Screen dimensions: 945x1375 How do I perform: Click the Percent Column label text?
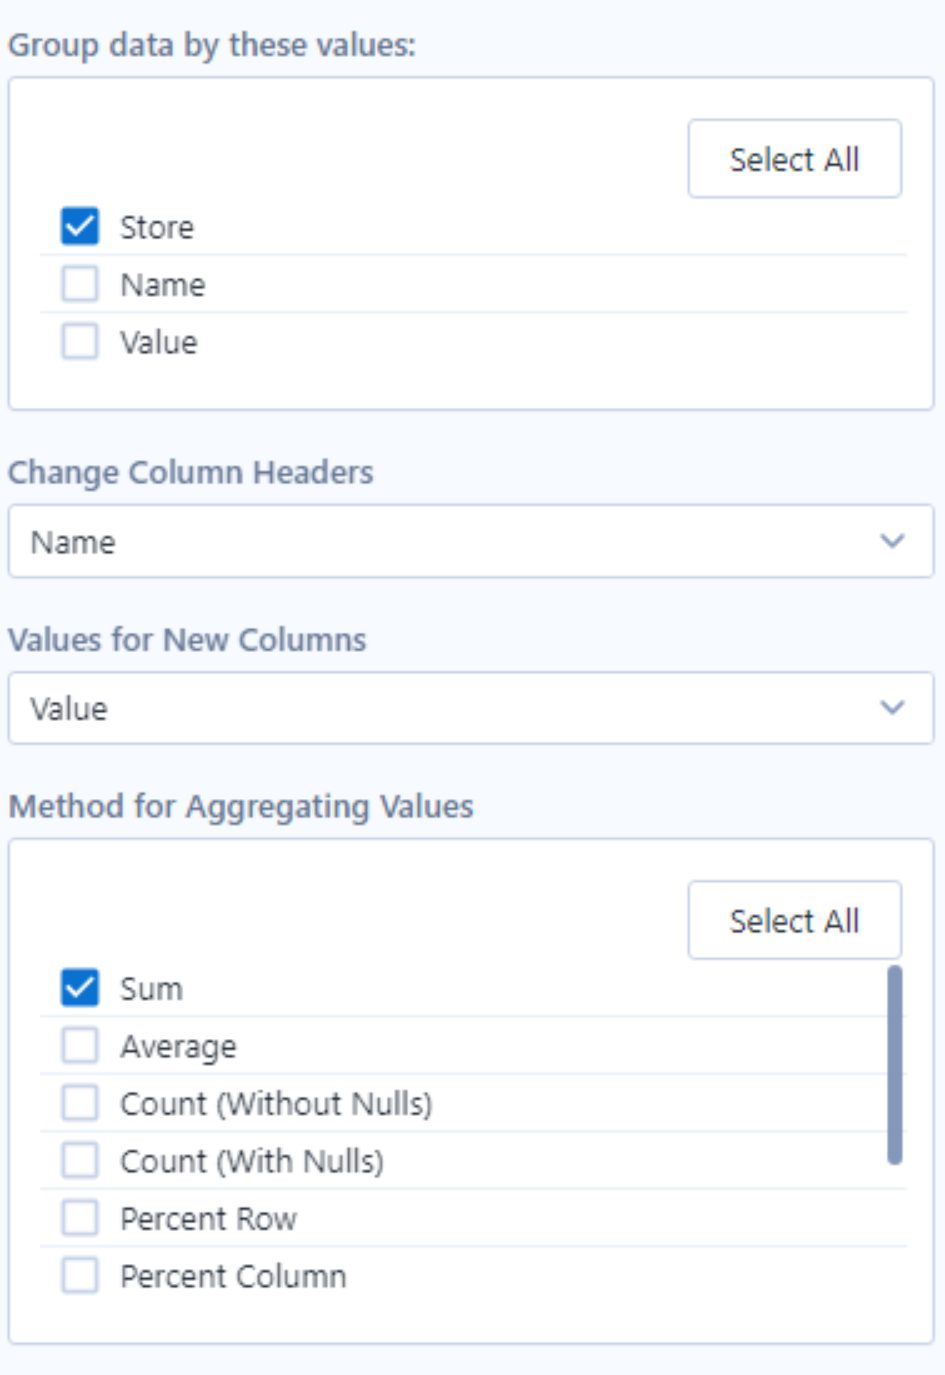pos(233,1276)
